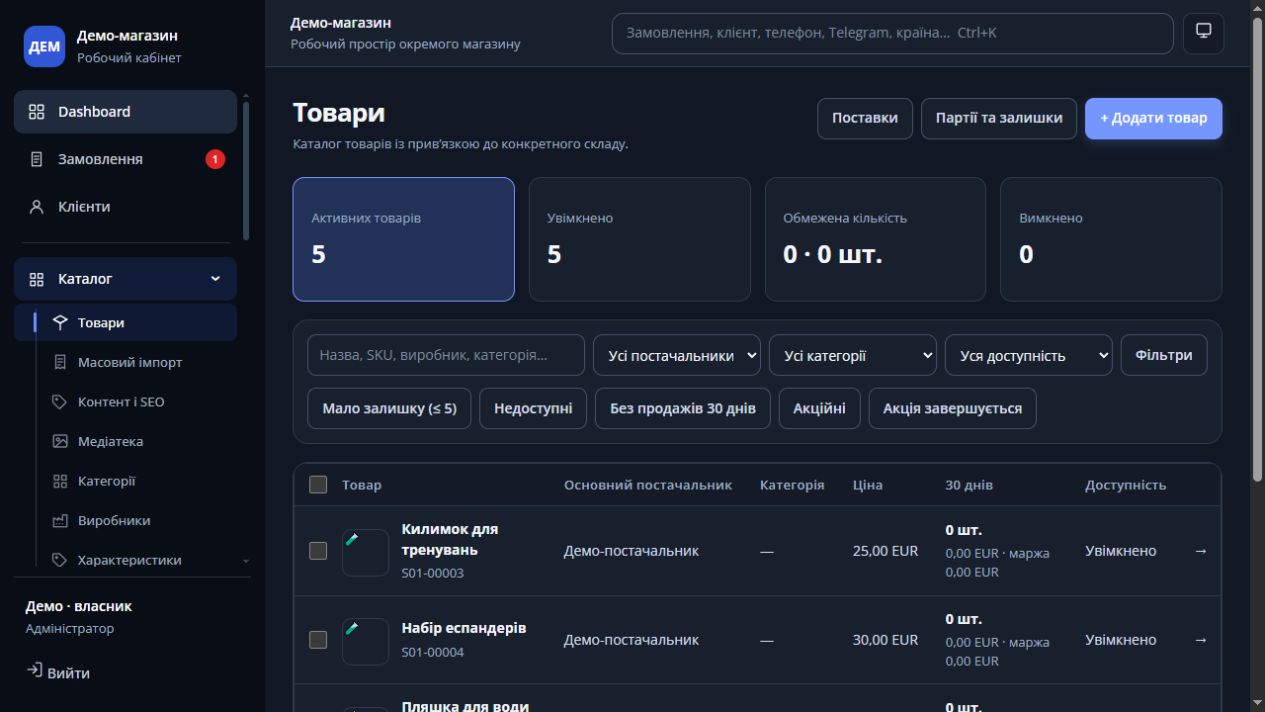Click the logout door icon
The height and width of the screenshot is (712, 1265).
[35, 670]
